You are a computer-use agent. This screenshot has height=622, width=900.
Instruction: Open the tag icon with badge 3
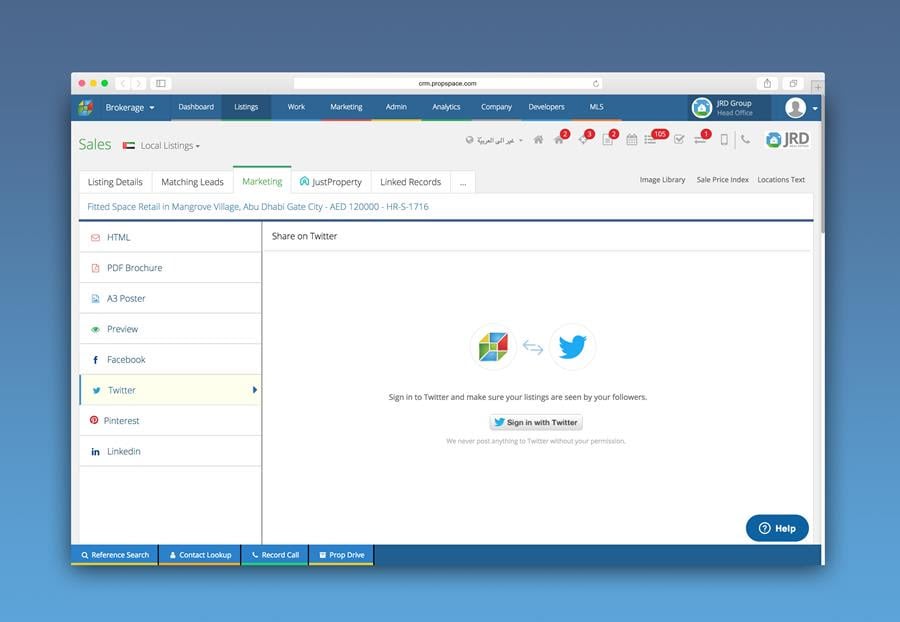tap(584, 139)
